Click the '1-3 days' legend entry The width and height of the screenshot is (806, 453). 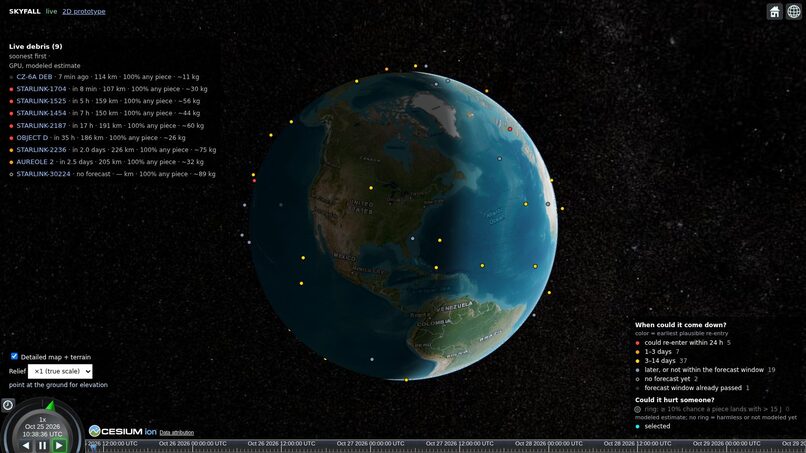[658, 352]
